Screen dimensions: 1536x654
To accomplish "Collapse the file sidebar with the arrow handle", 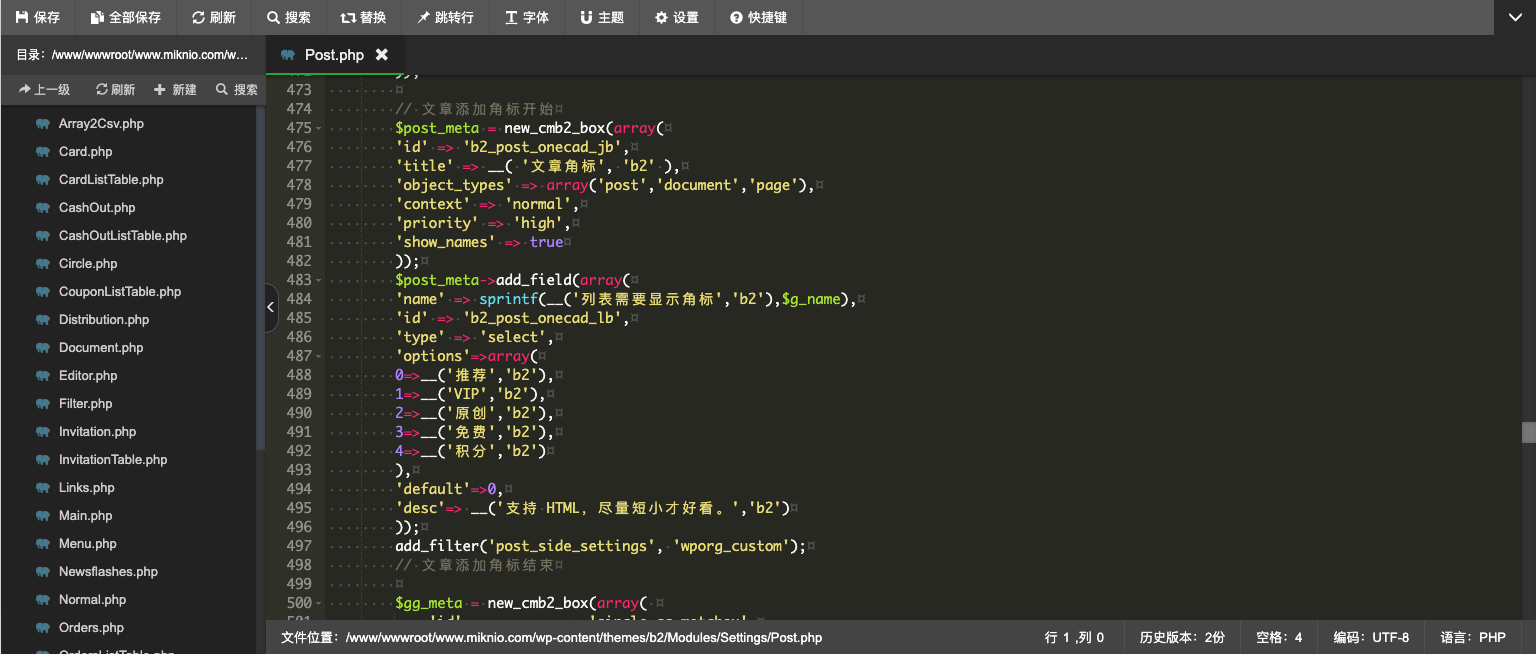I will point(271,308).
